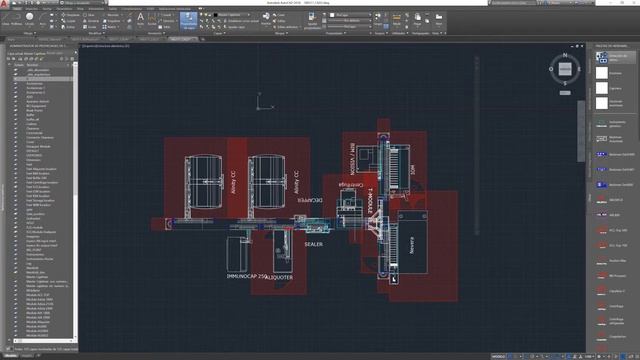The image size is (640, 360).
Task: Open the AutoCAD application menu button
Action: (x=4, y=3)
